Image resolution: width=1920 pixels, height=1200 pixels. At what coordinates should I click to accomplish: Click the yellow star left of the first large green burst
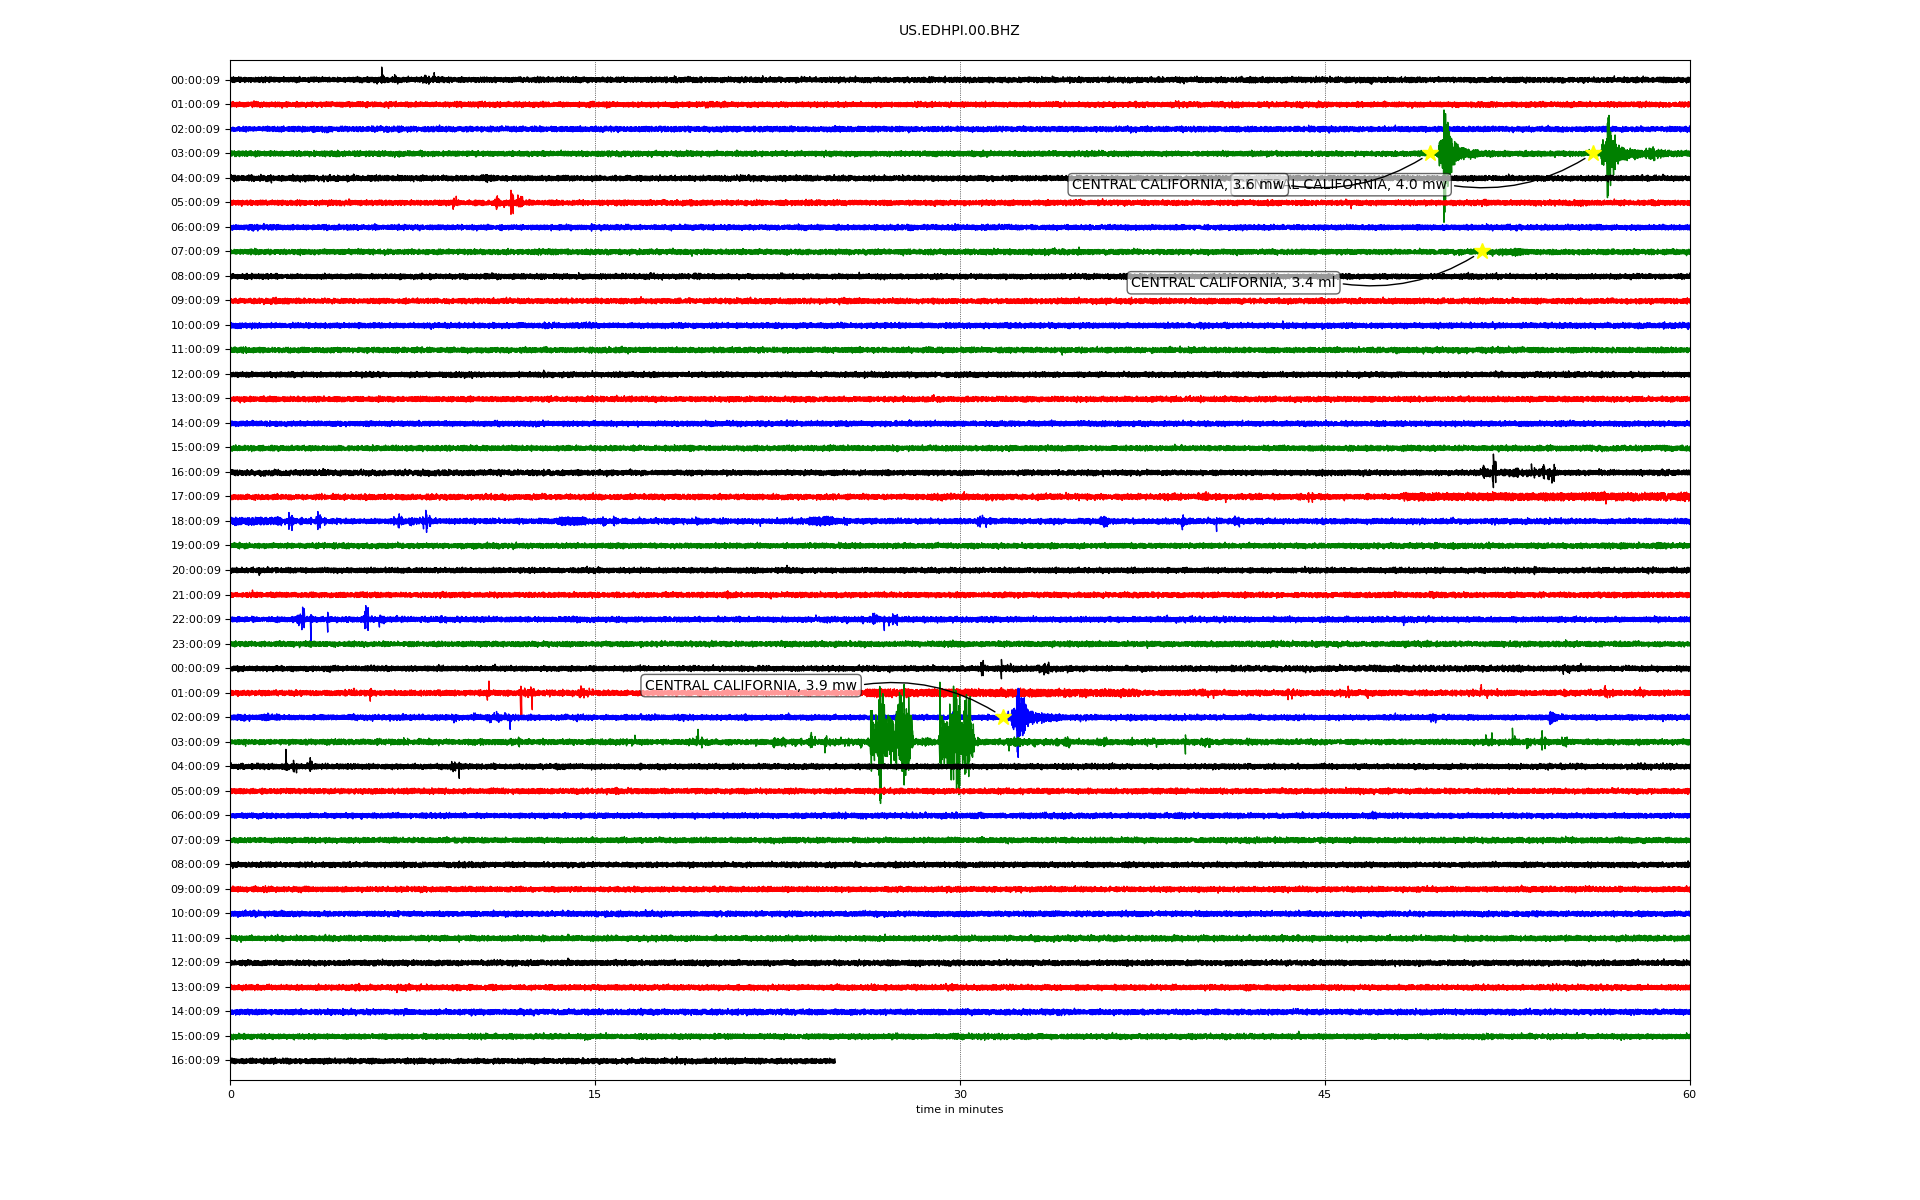click(x=1430, y=153)
